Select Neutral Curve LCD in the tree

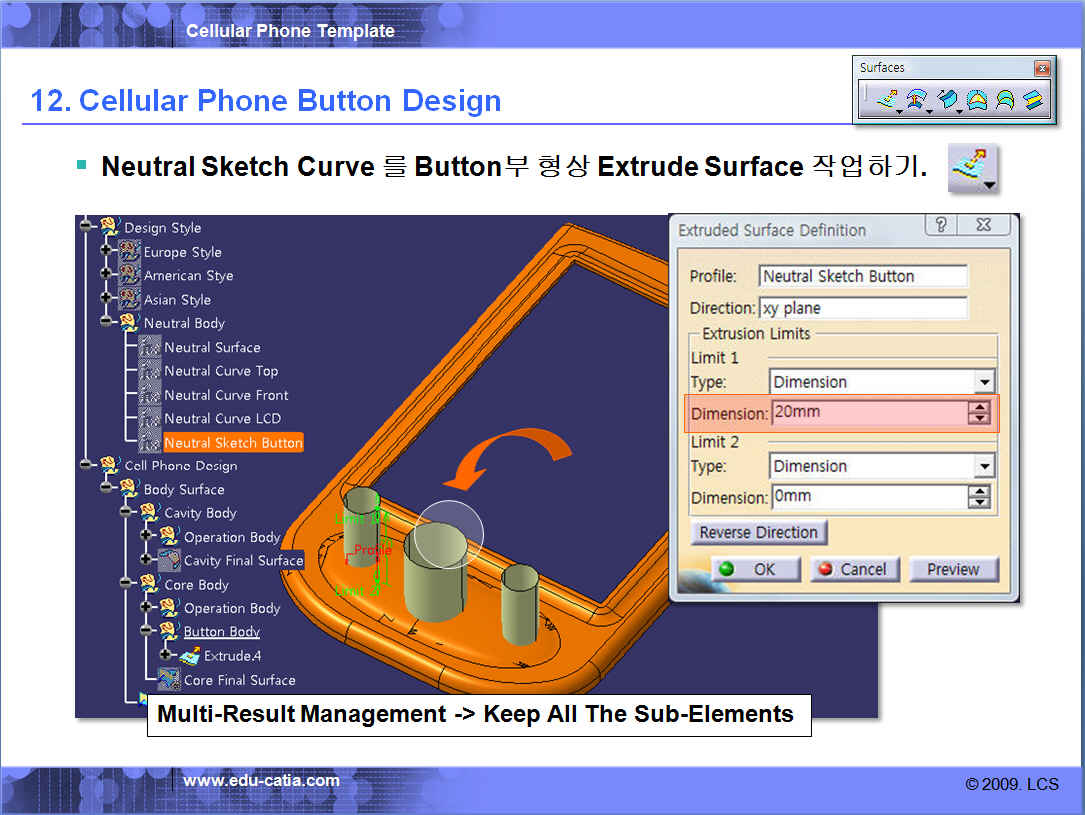click(222, 419)
